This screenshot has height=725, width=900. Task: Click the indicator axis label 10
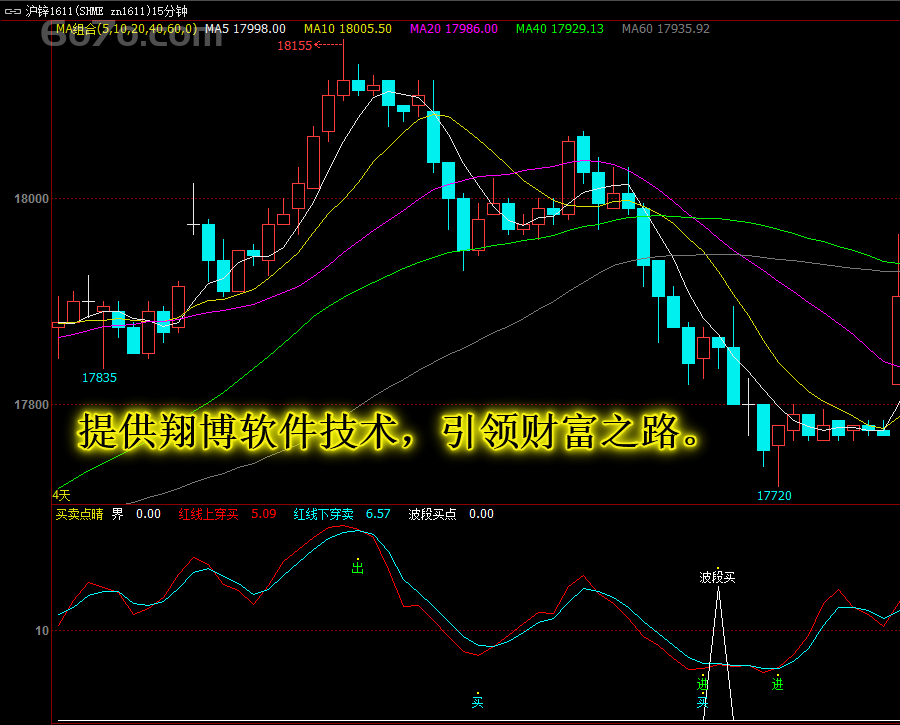[42, 630]
